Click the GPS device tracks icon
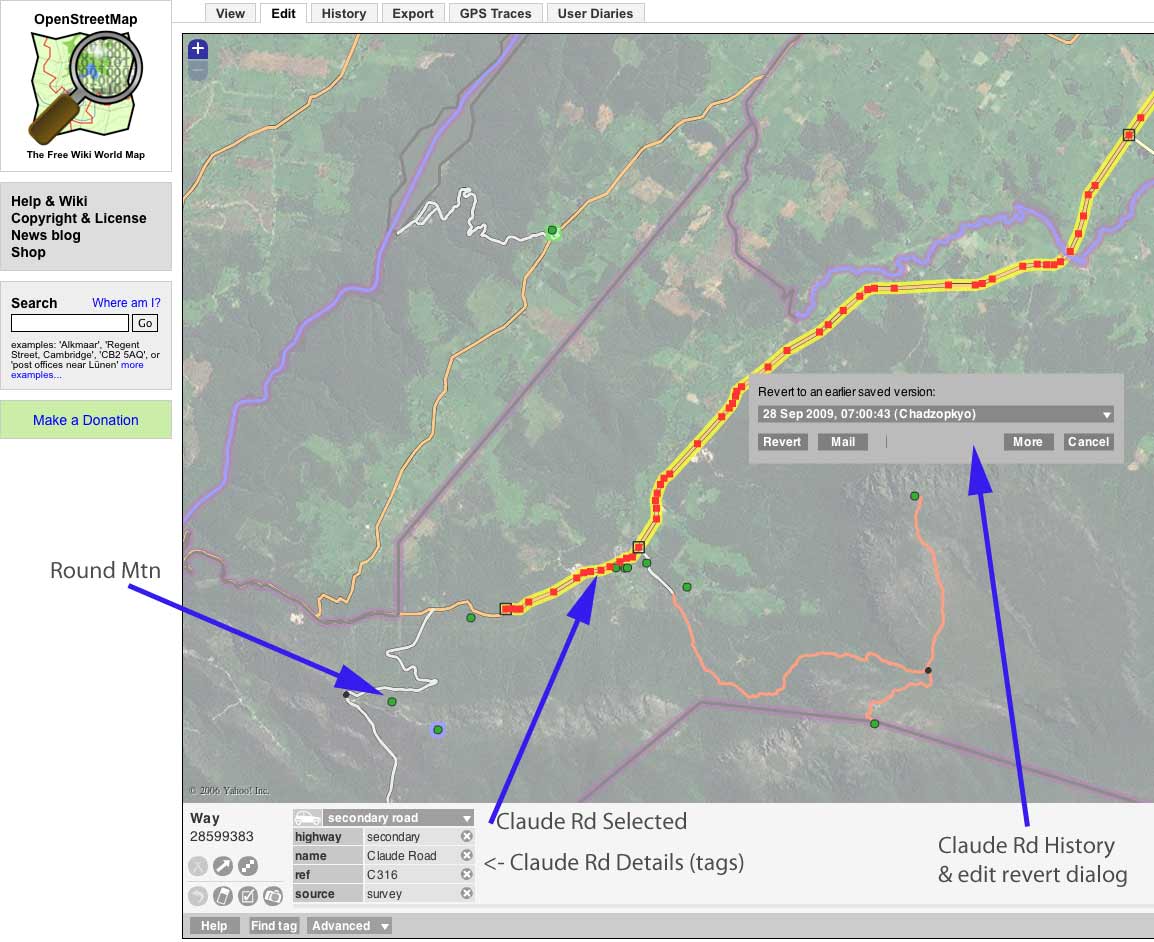1154x942 pixels. point(223,896)
